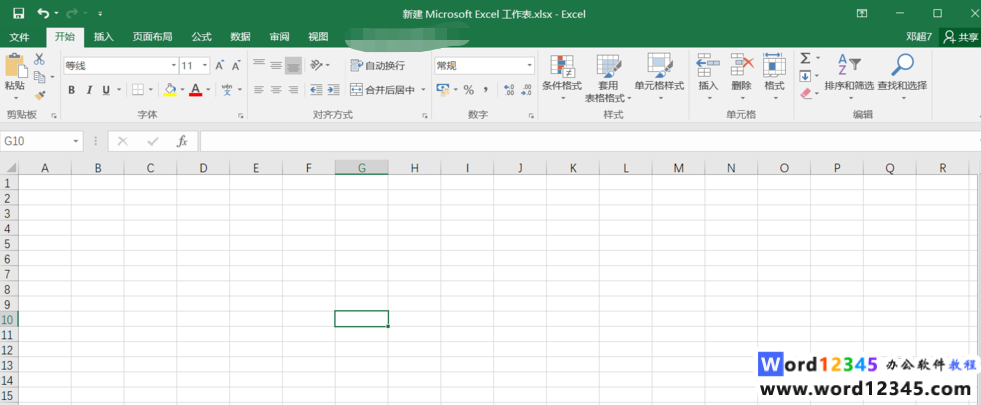The image size is (981, 405).
Task: Switch to the 插入 ribbon tab
Action: pos(104,37)
